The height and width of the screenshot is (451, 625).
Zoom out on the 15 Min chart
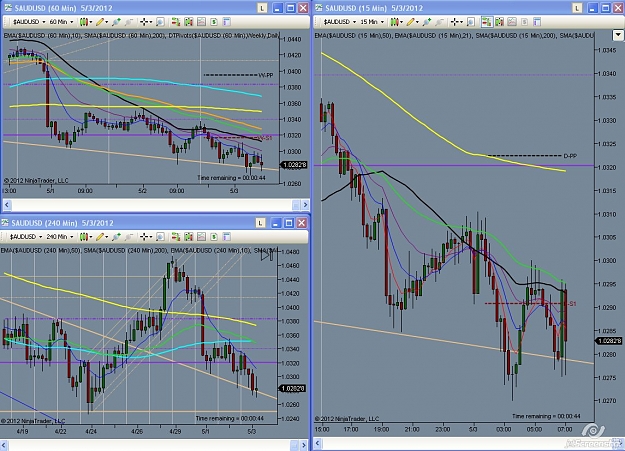439,22
